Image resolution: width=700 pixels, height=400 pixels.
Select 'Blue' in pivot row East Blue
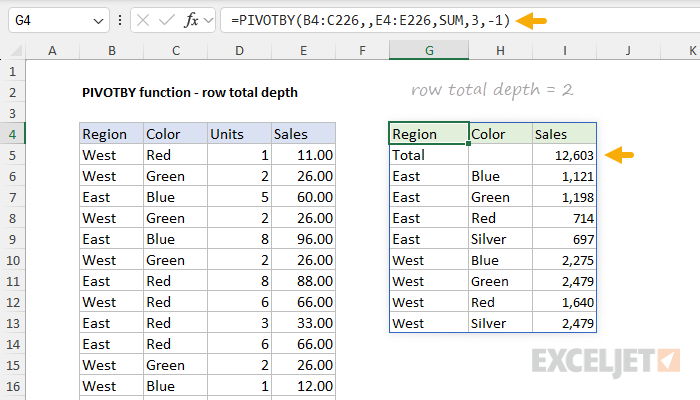pyautogui.click(x=500, y=176)
